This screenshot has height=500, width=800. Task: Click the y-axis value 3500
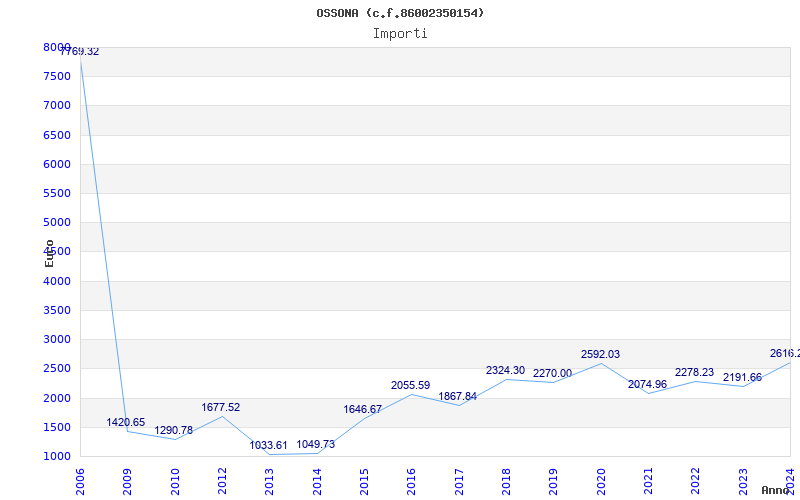[57, 310]
